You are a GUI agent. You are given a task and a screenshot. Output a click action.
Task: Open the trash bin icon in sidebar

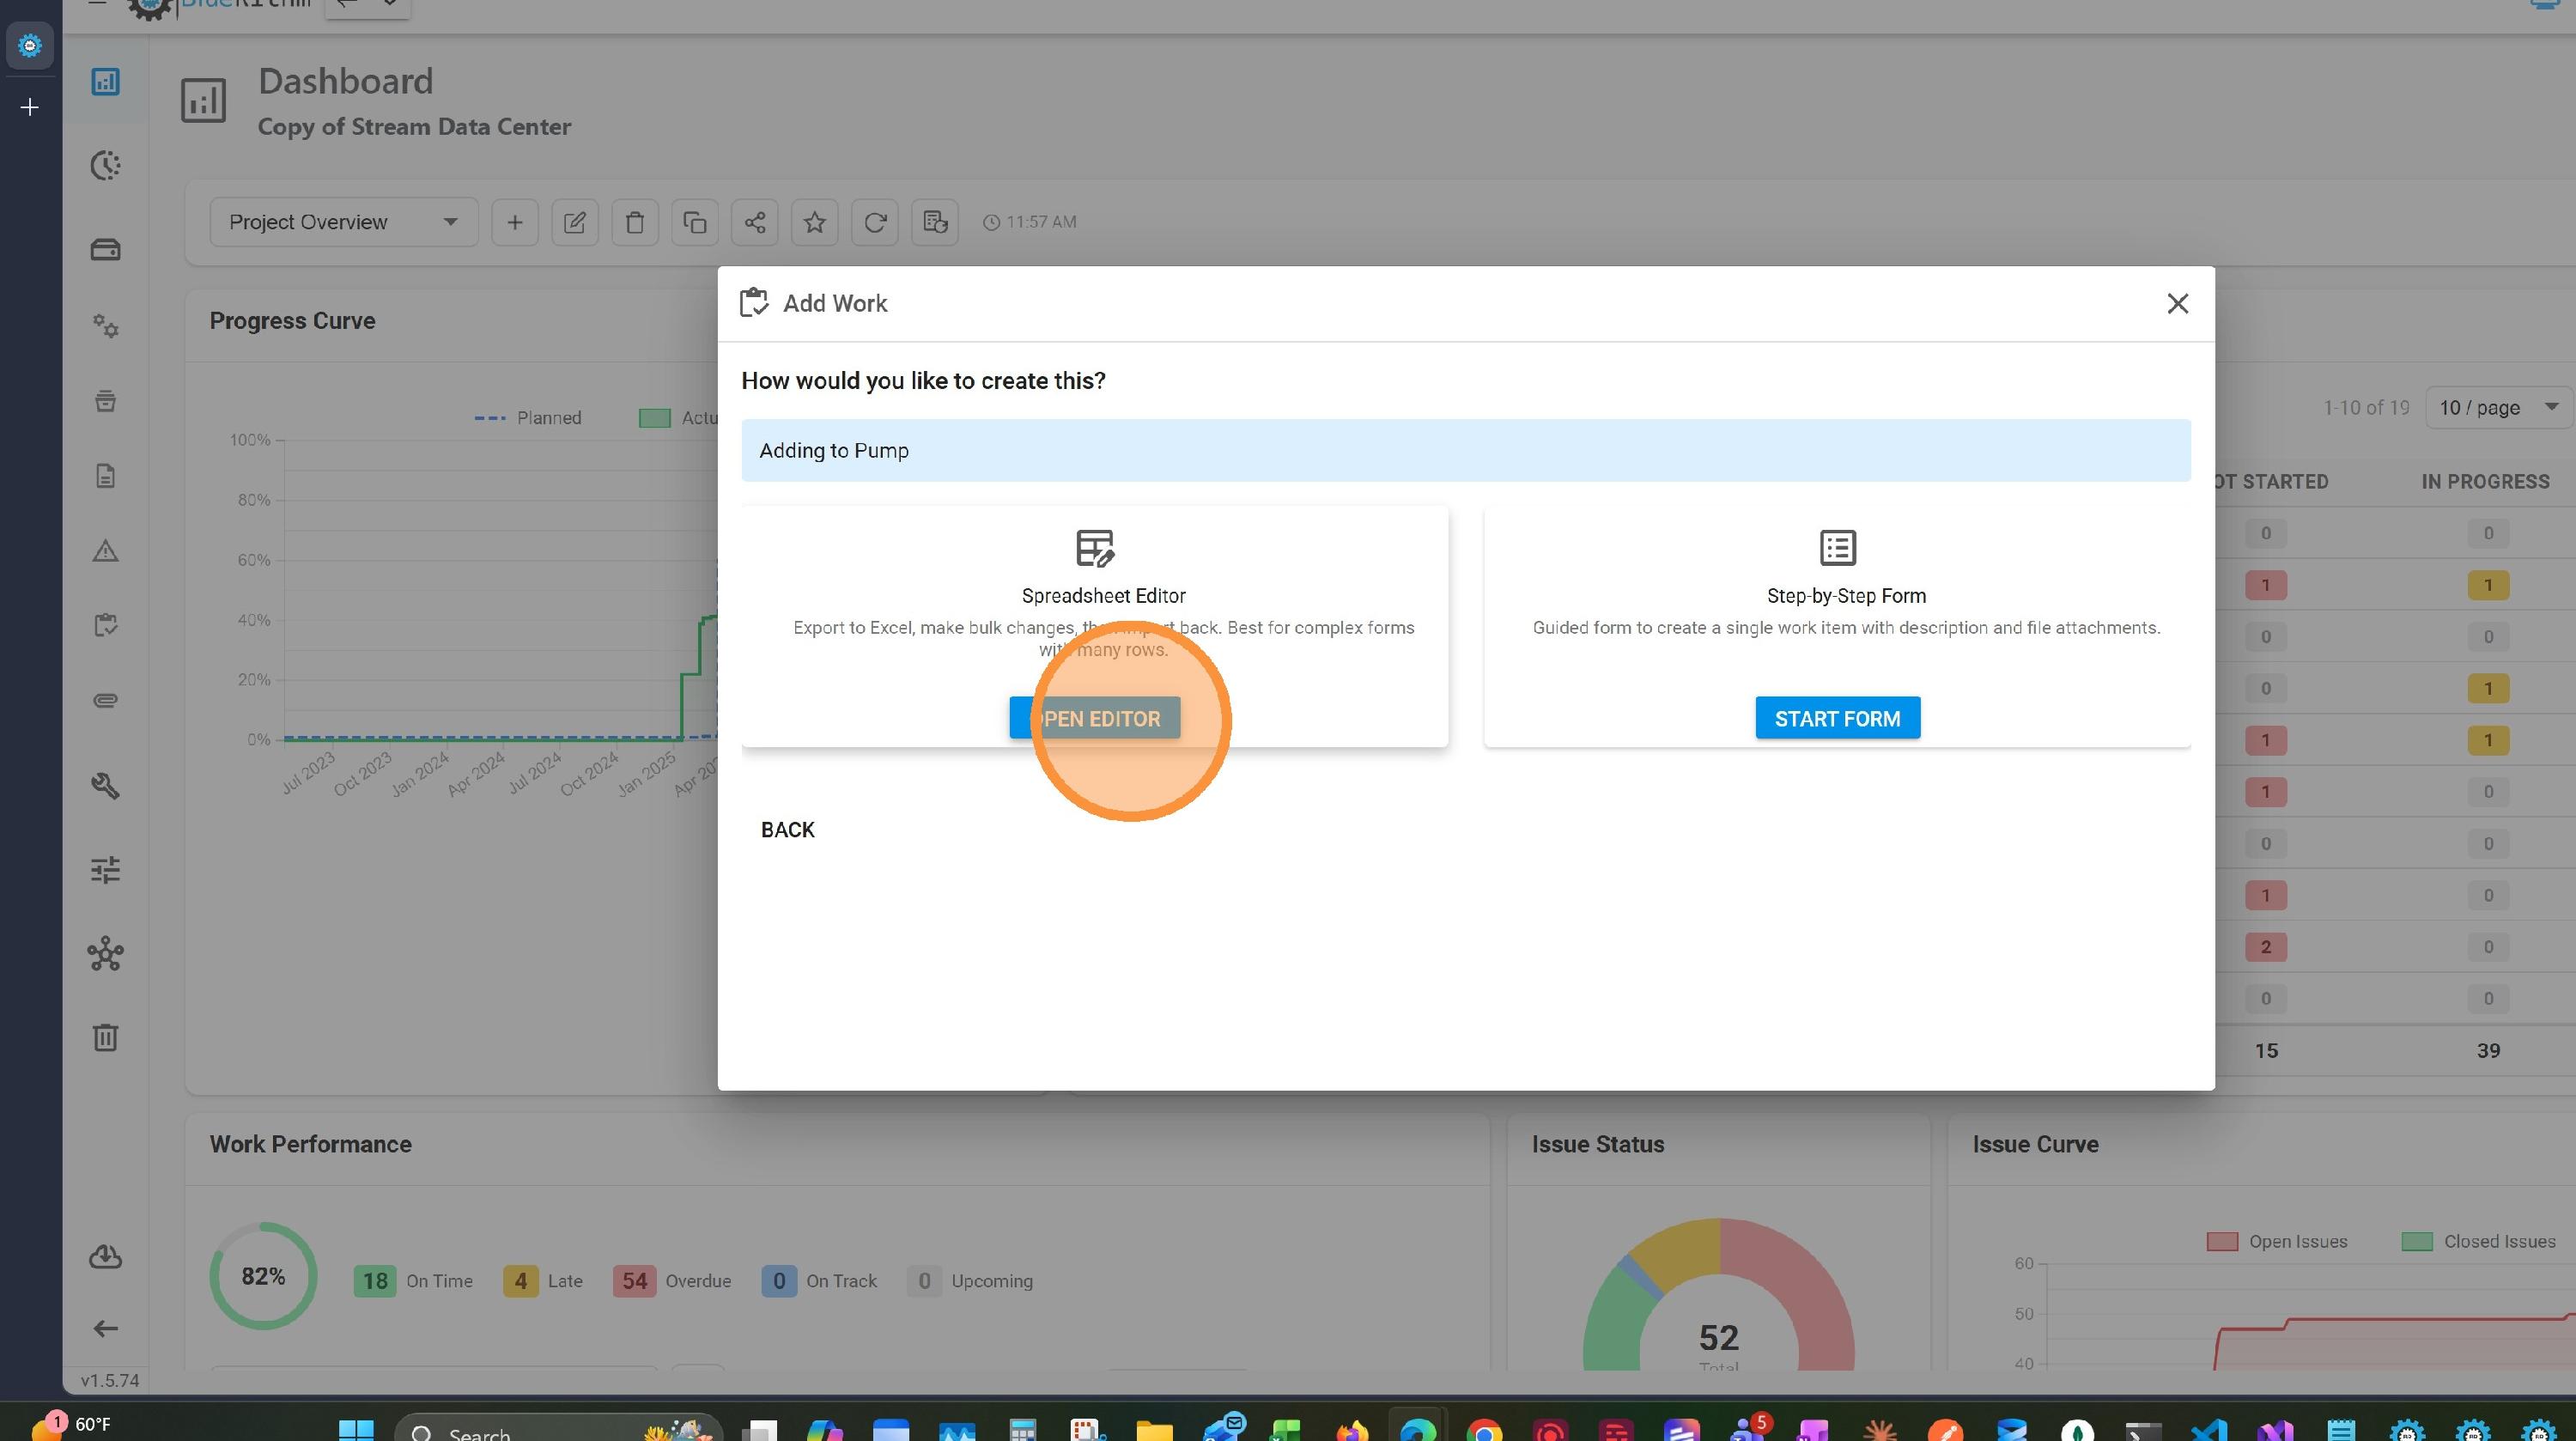point(105,1037)
